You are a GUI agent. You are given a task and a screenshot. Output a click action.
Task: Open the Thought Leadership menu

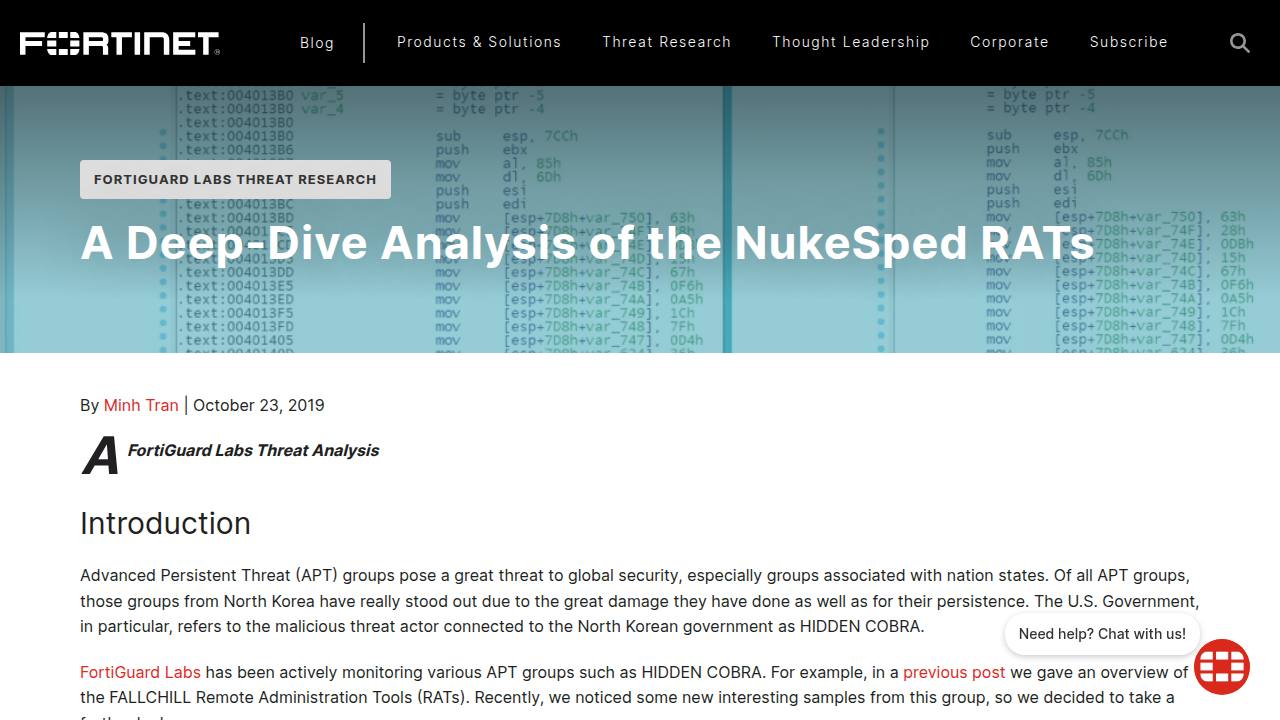point(851,42)
